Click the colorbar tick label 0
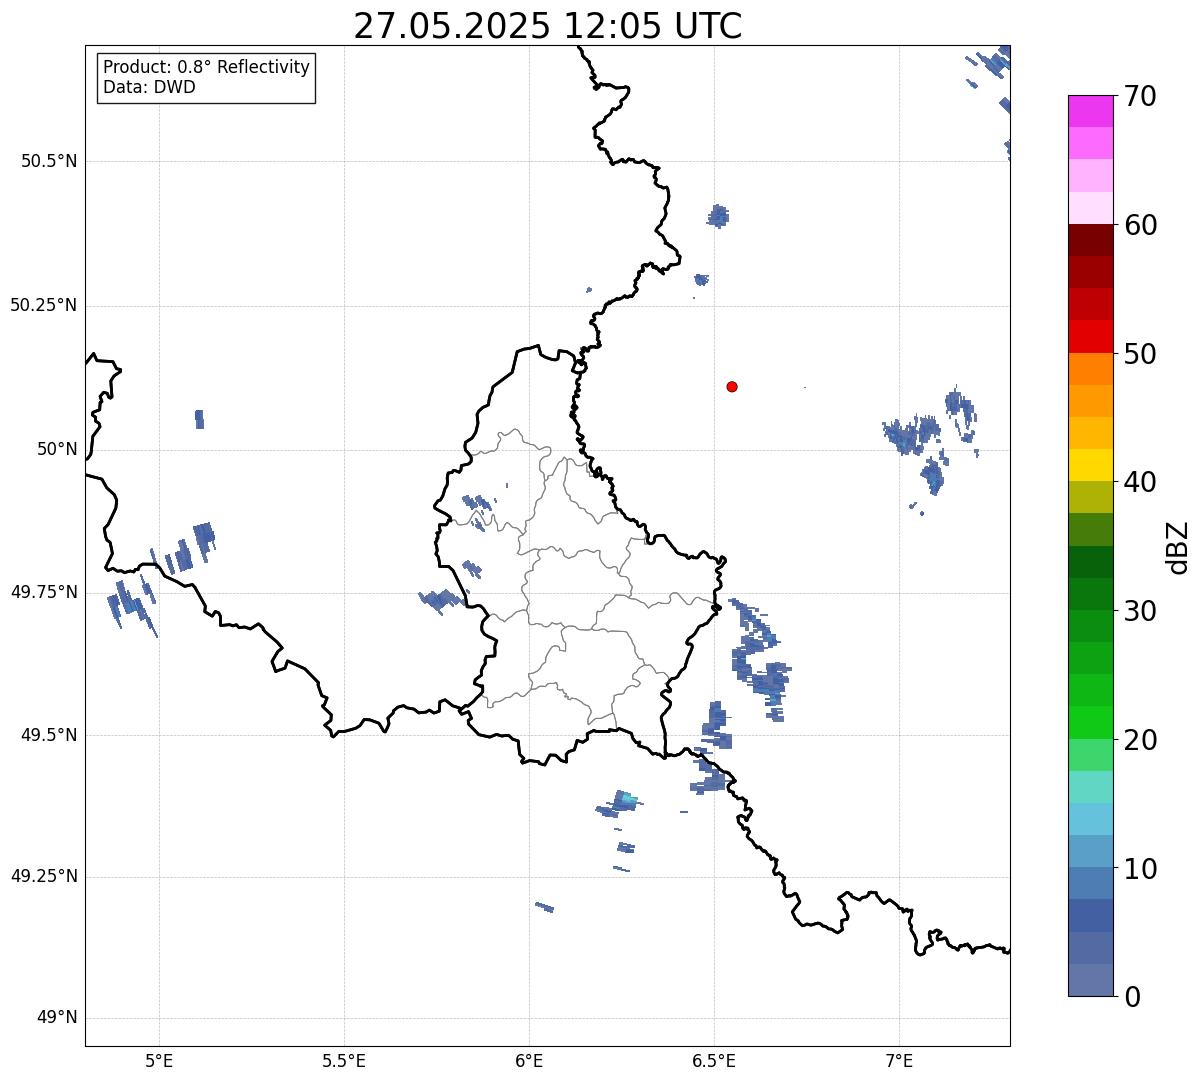The height and width of the screenshot is (1081, 1202). point(1131,997)
